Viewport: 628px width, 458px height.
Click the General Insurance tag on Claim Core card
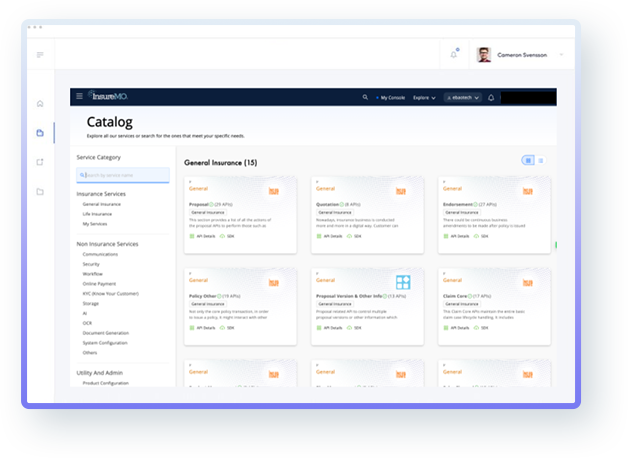[x=462, y=304]
